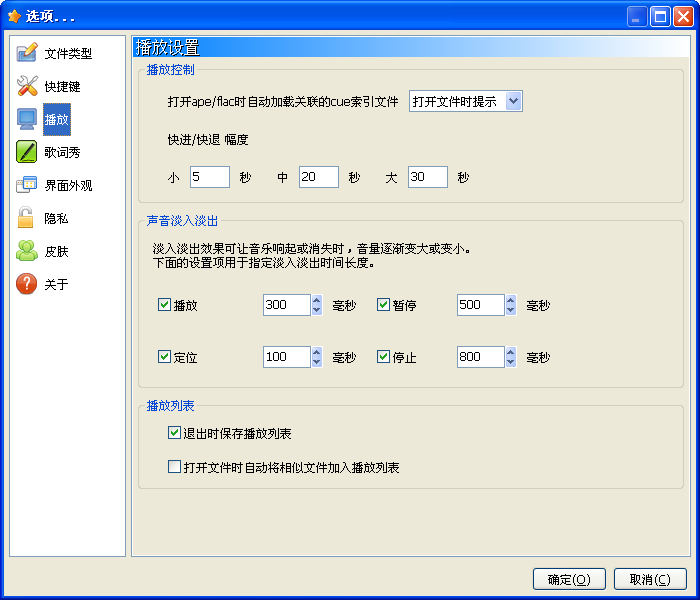Increase the 播放 fade time with up arrow
The width and height of the screenshot is (700, 600).
tap(317, 300)
